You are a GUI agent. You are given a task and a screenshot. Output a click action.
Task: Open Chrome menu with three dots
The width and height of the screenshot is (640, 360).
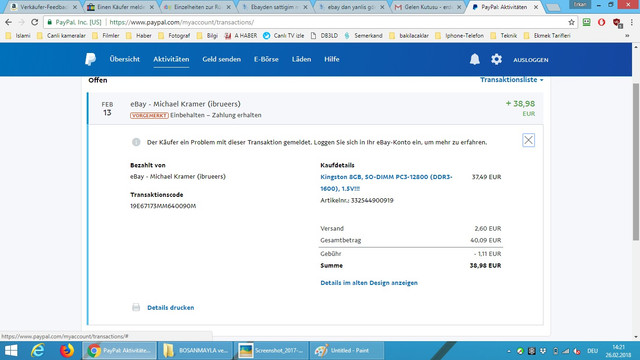point(632,22)
